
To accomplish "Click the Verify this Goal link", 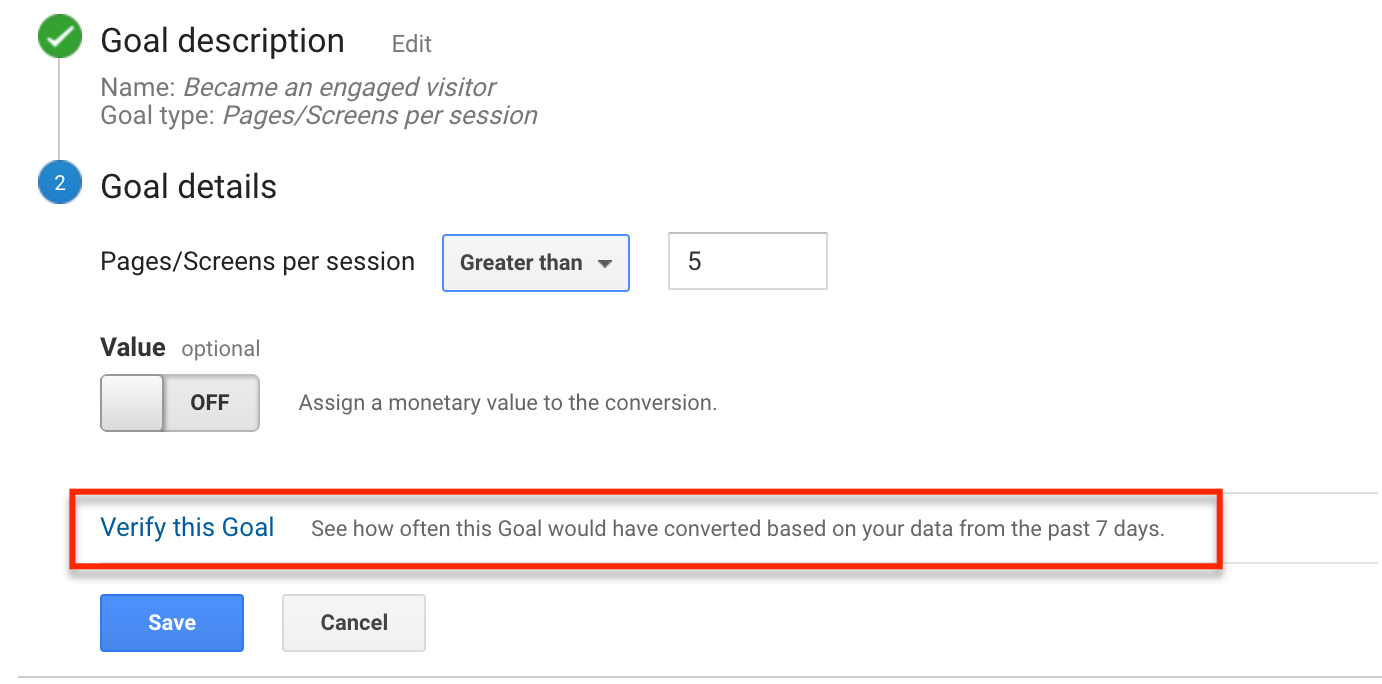I will point(188,528).
